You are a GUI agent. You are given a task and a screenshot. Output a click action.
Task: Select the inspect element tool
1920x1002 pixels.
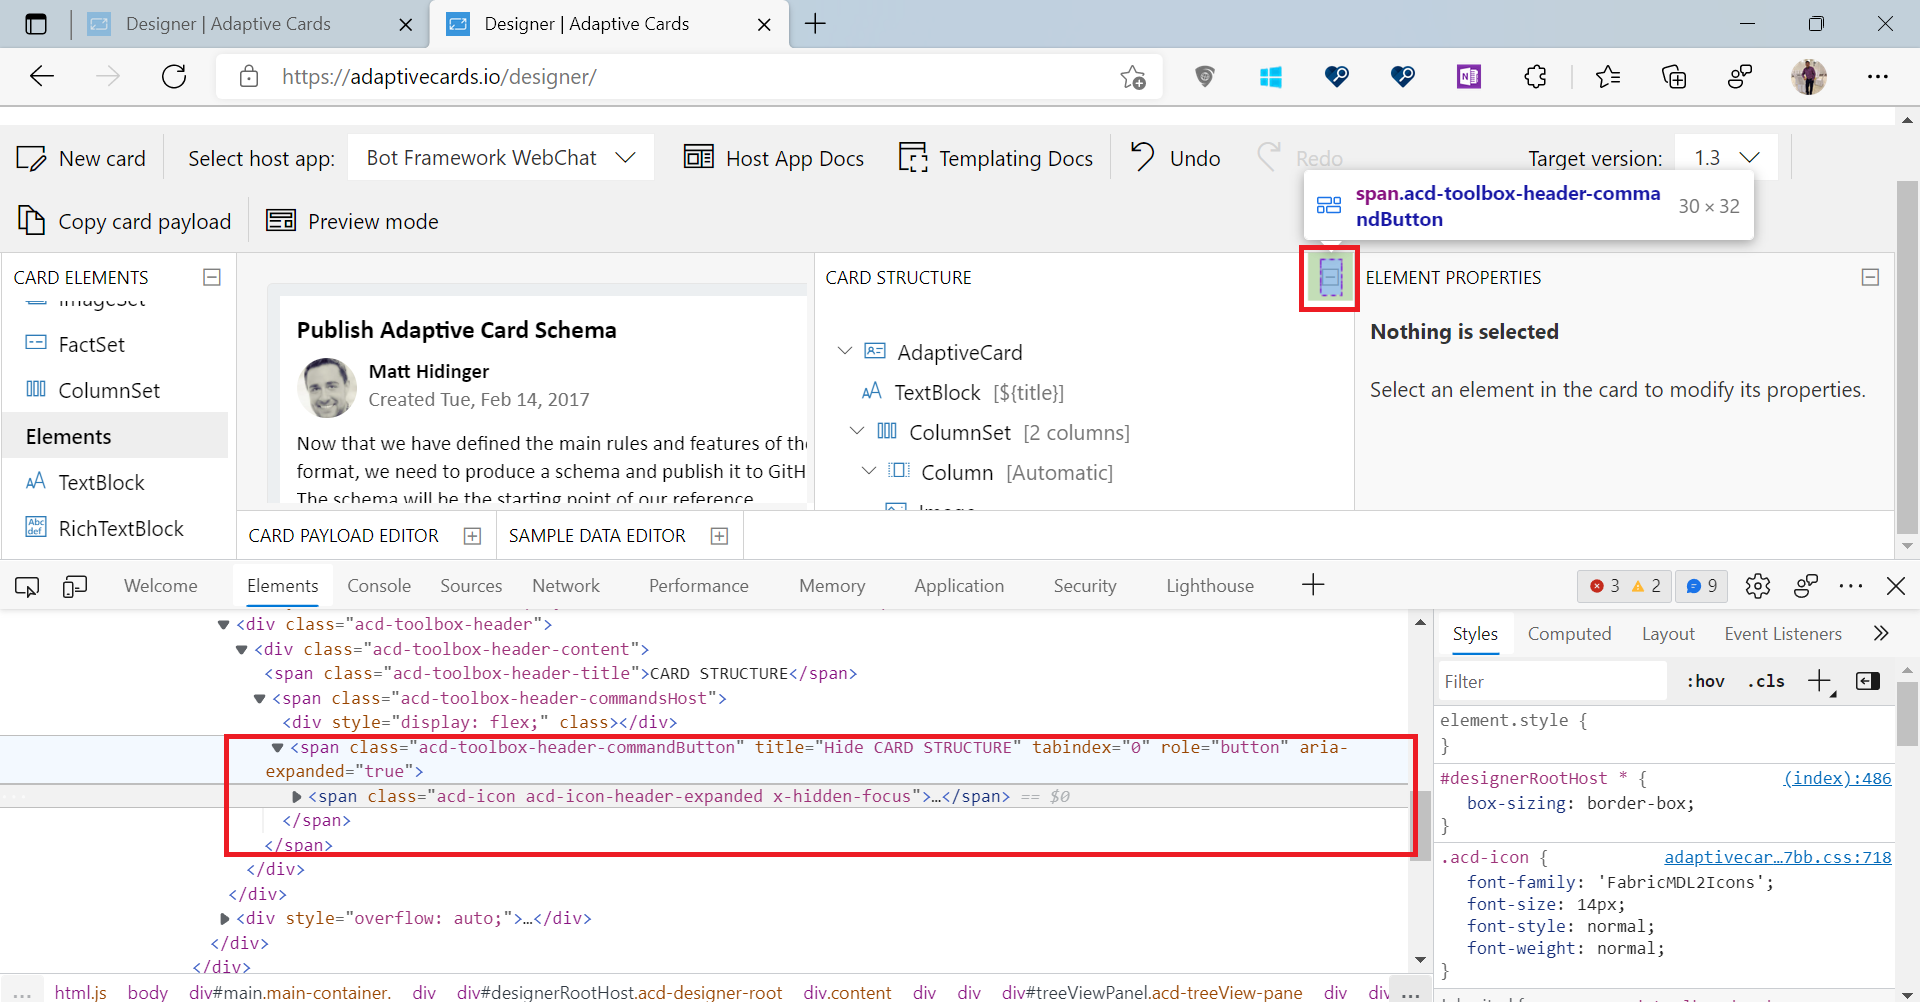[x=26, y=586]
